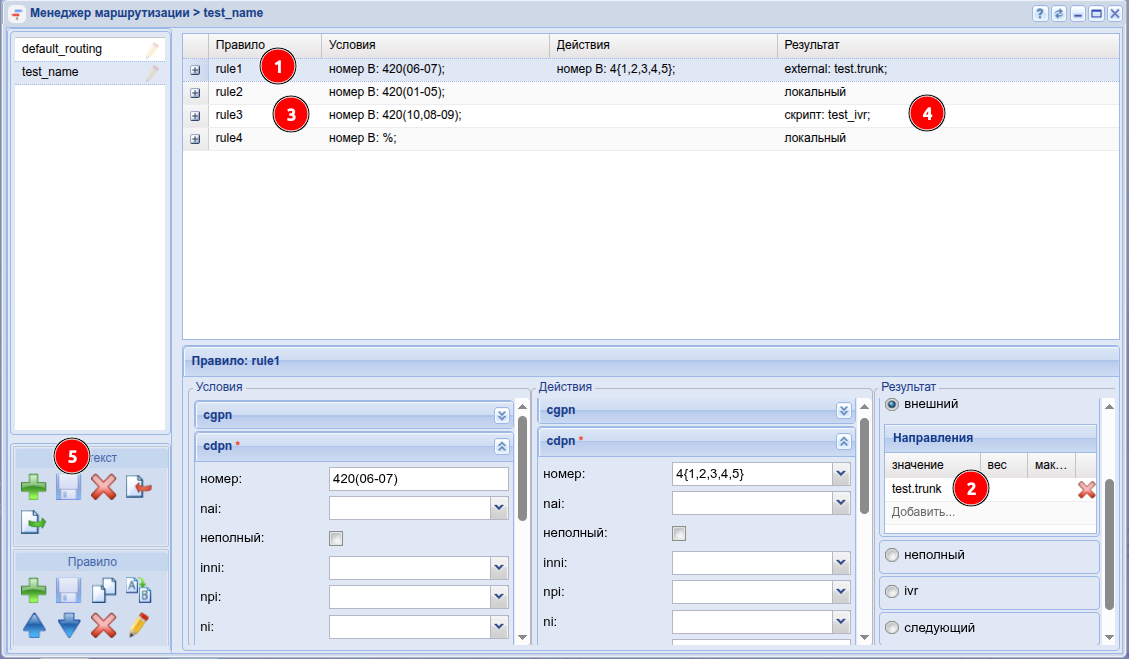Add a new context with green plus
The height and width of the screenshot is (659, 1129).
tap(34, 487)
